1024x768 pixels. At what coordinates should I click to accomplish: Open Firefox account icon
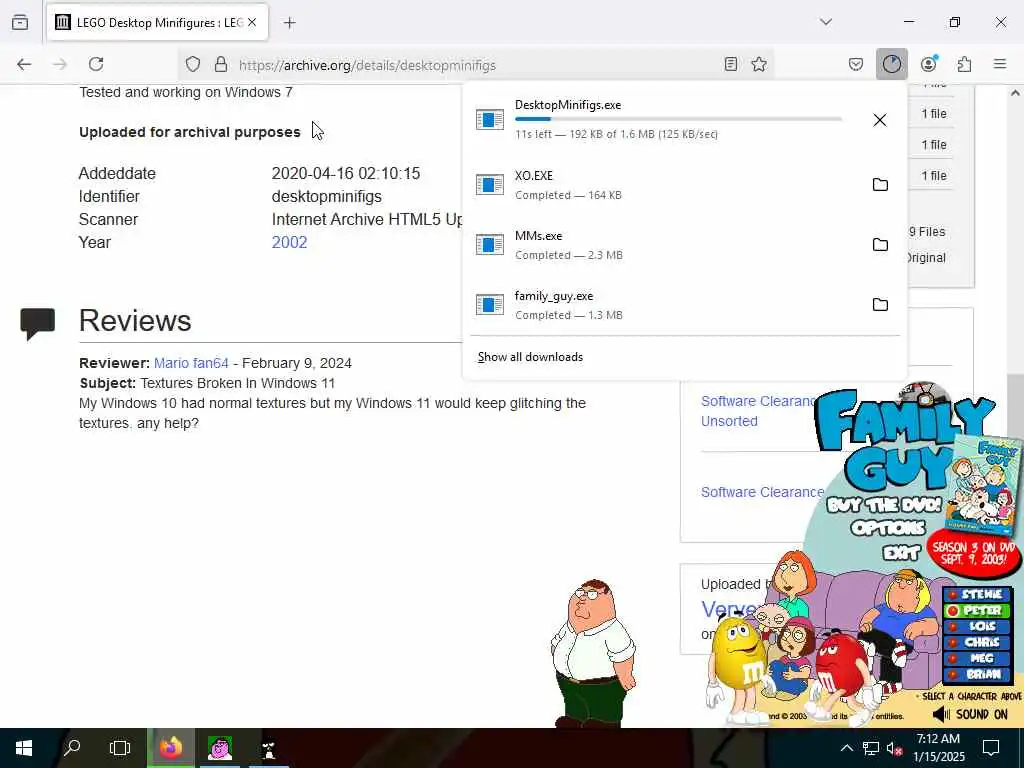(929, 64)
